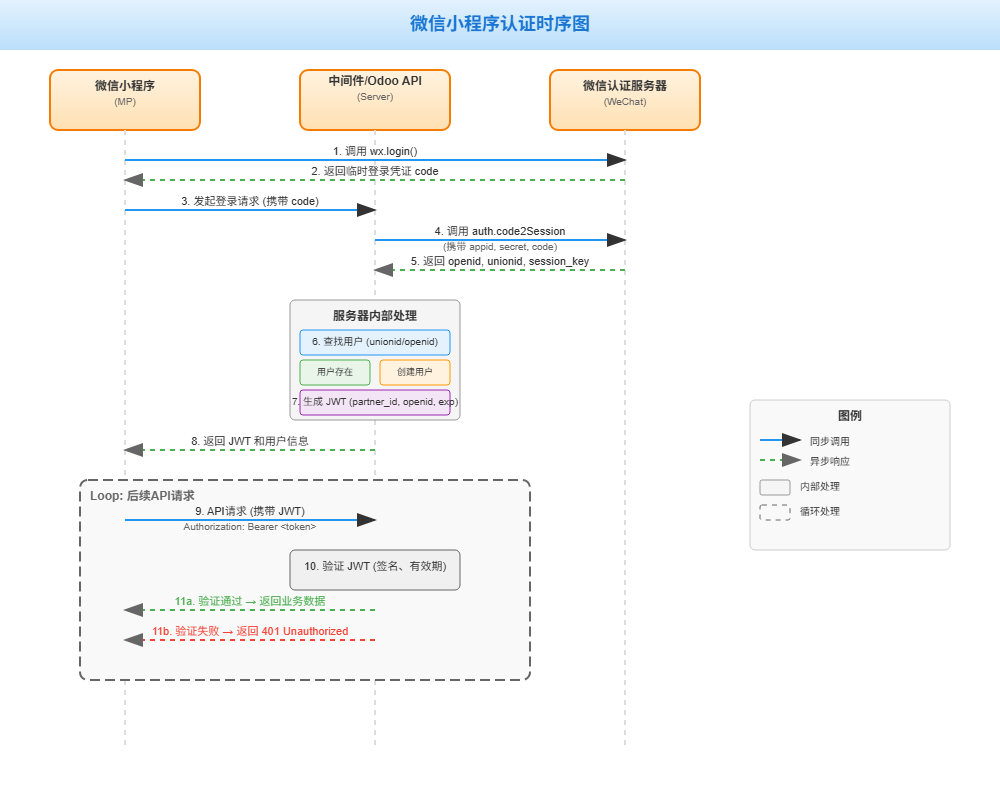1000x800 pixels.
Task: Click the diagram title 微信小程序认证时序图
Action: click(x=499, y=24)
